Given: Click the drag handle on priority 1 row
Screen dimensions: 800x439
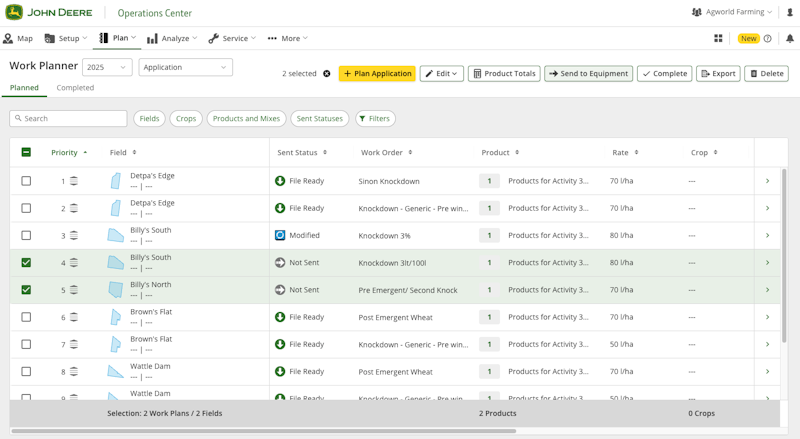Looking at the screenshot, I should click(74, 181).
